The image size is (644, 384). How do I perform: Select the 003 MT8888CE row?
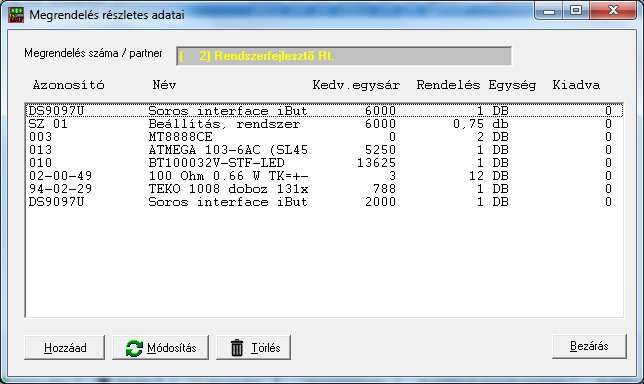[324, 137]
